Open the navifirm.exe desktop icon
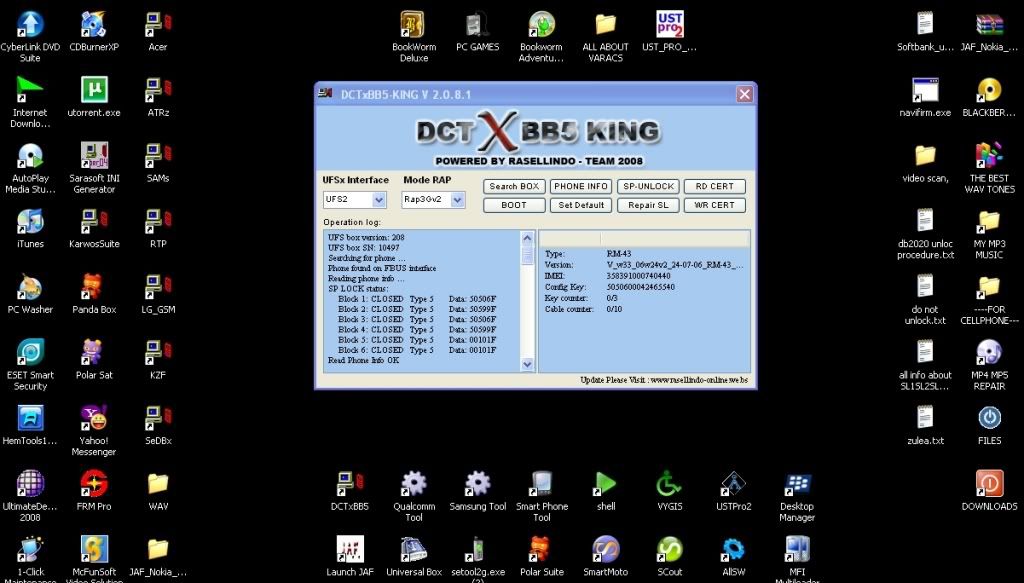Screen dimensions: 1024x583 (x=925, y=90)
